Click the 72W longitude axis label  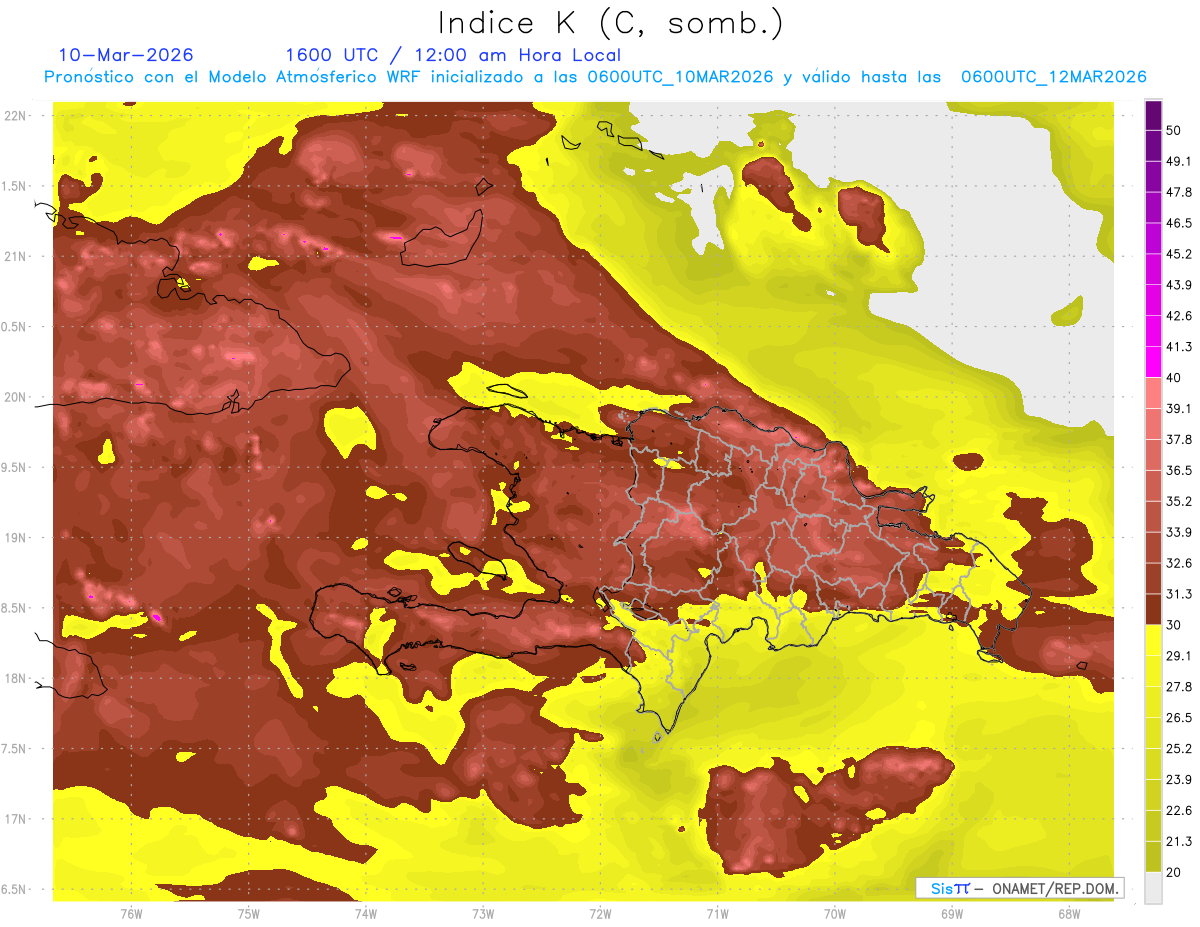coord(600,913)
